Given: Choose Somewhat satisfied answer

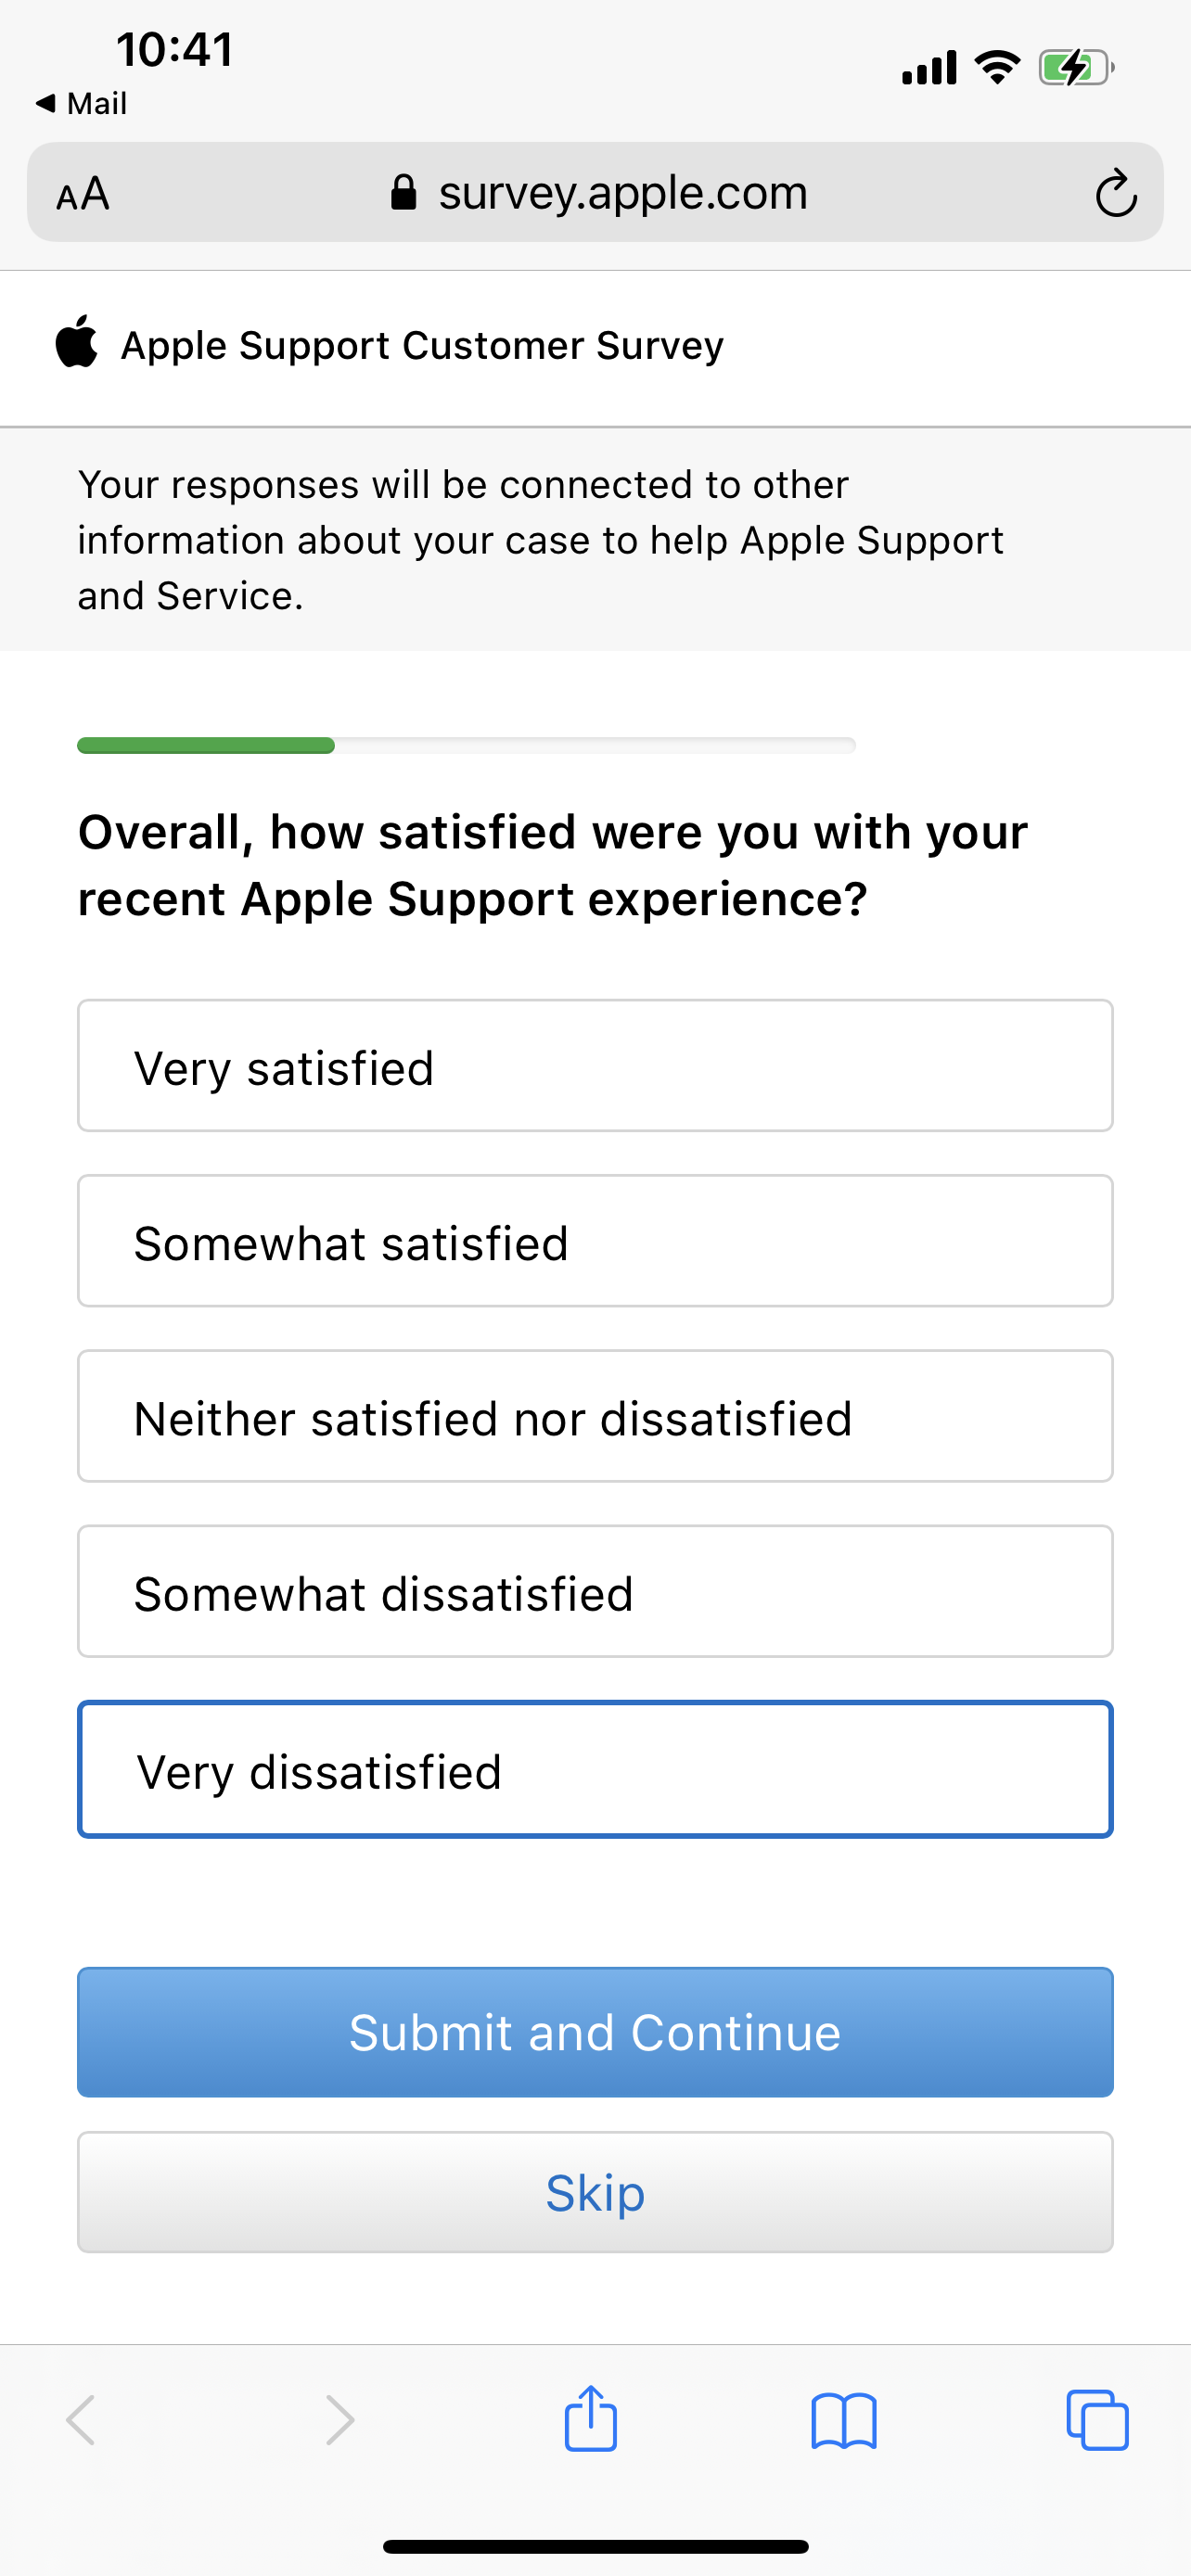Looking at the screenshot, I should tap(595, 1241).
